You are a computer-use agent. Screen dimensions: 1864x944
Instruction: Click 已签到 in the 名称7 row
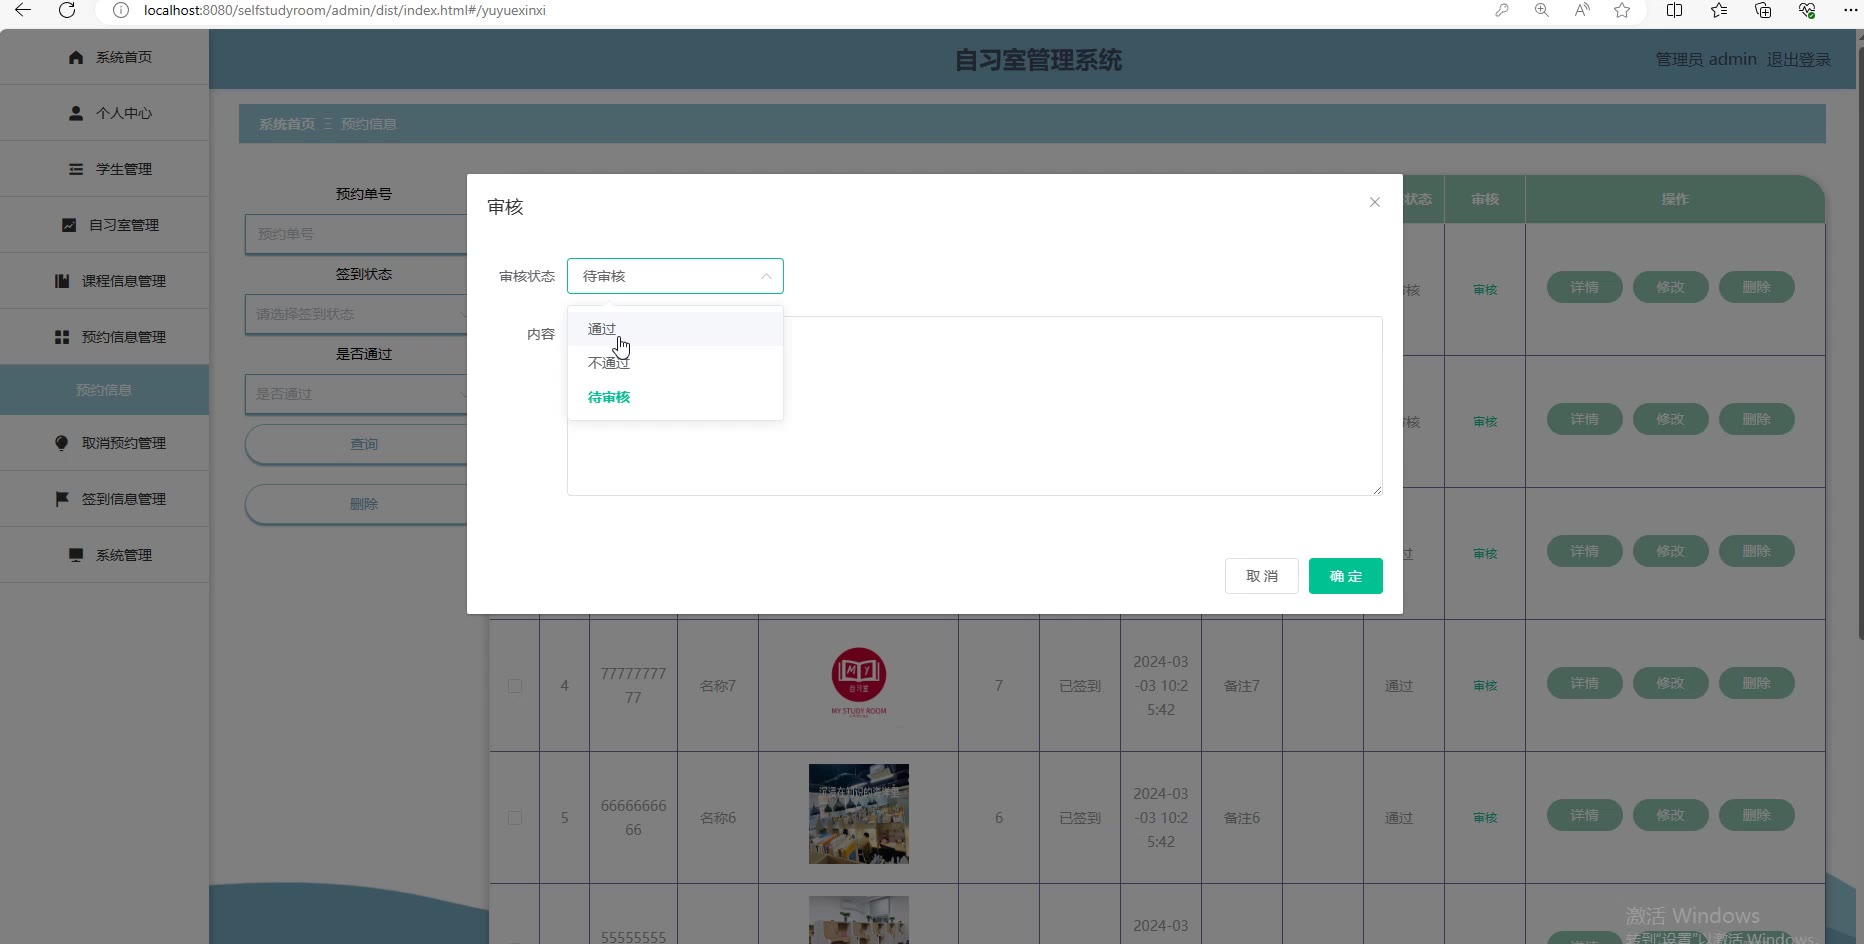[1080, 686]
